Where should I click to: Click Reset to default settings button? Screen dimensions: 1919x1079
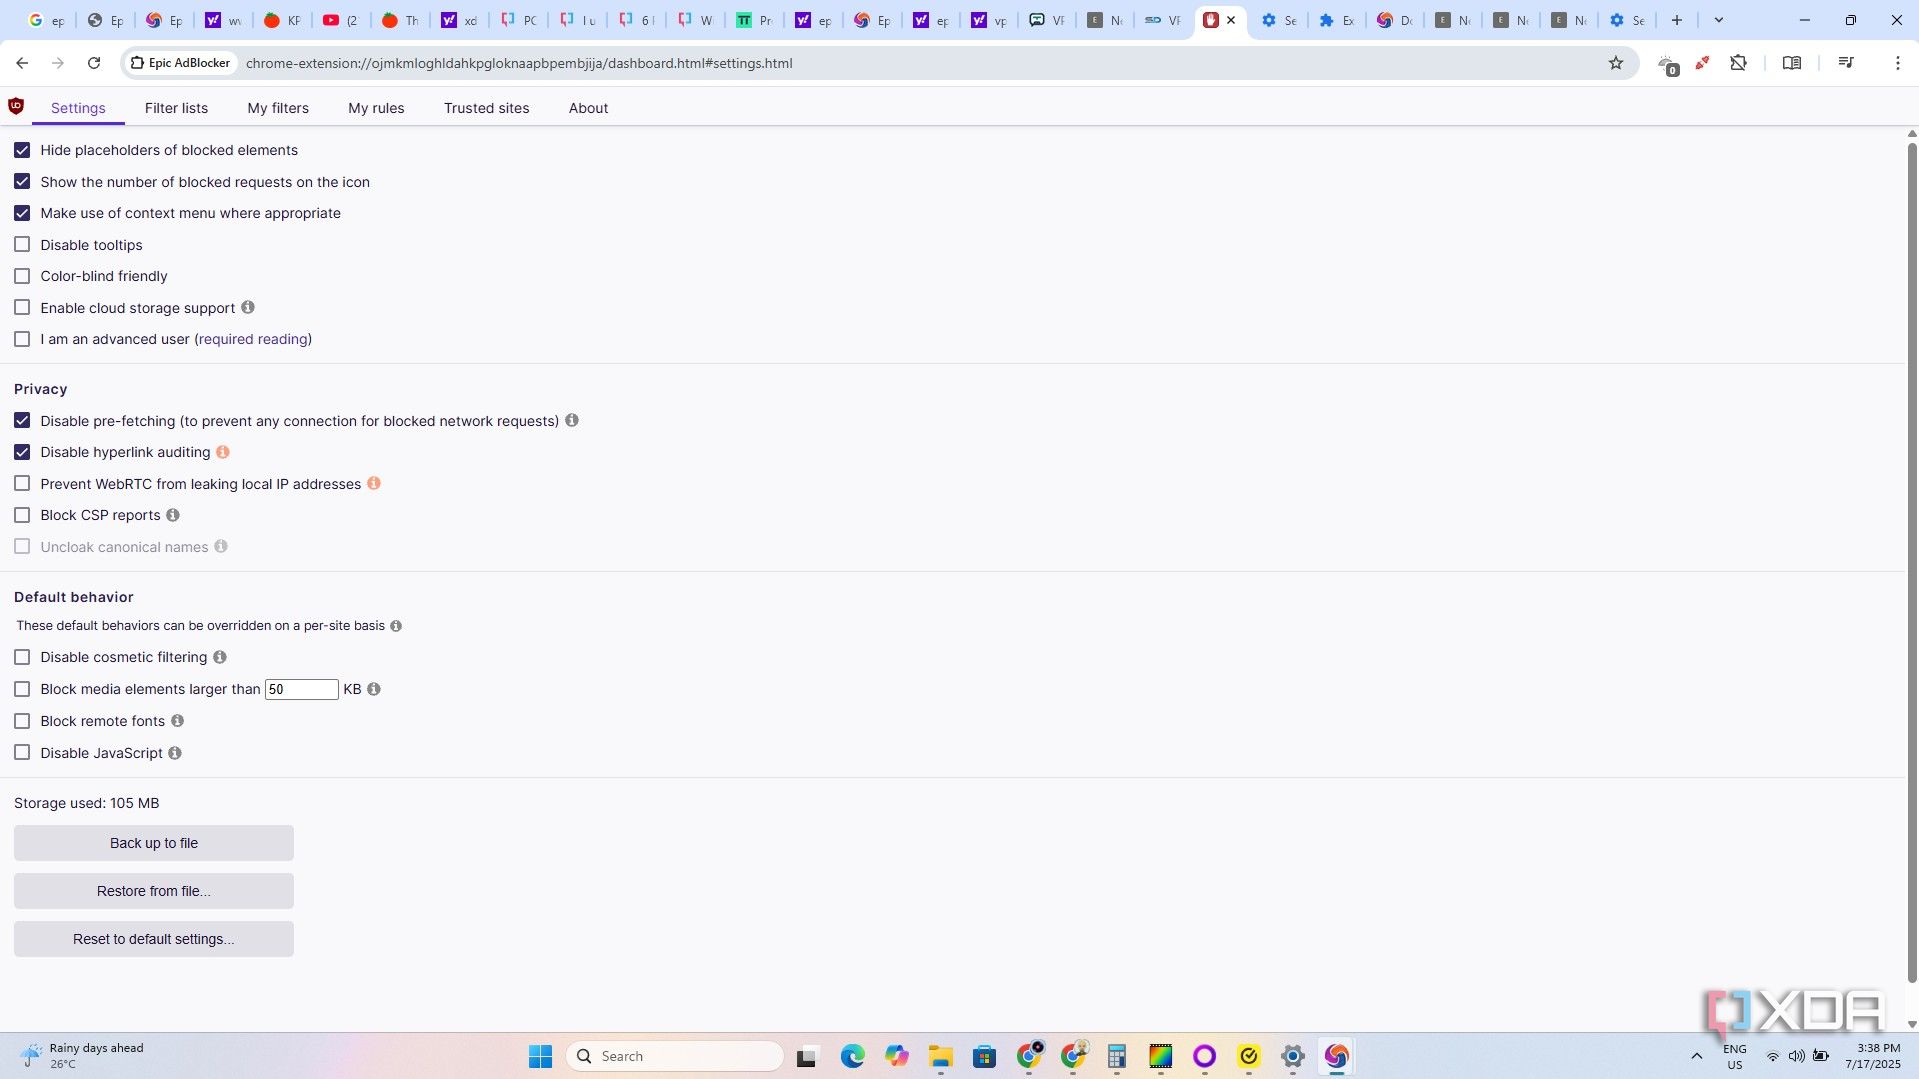[x=154, y=939]
